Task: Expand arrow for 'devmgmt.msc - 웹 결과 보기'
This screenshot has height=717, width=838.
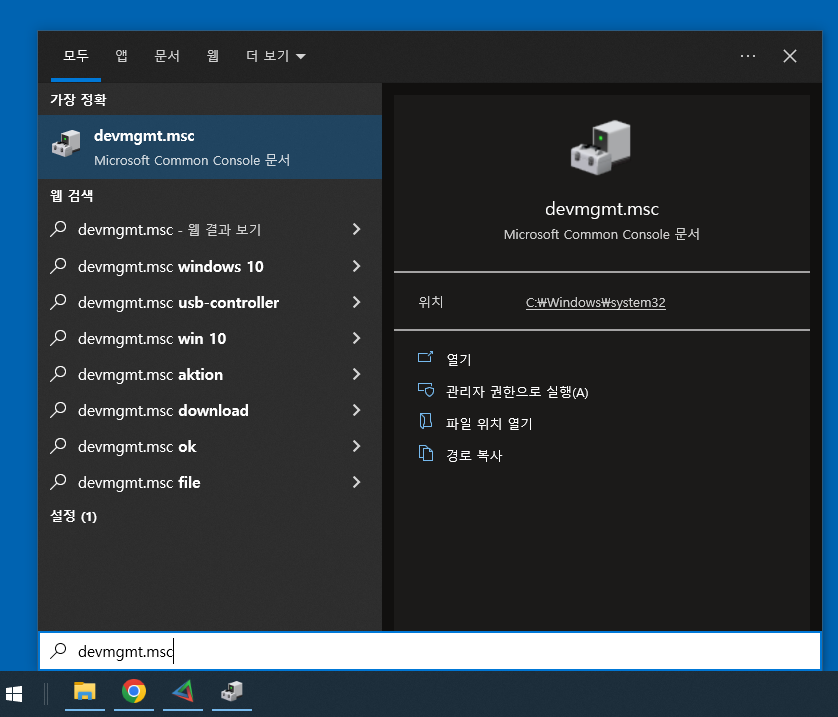Action: pos(356,229)
